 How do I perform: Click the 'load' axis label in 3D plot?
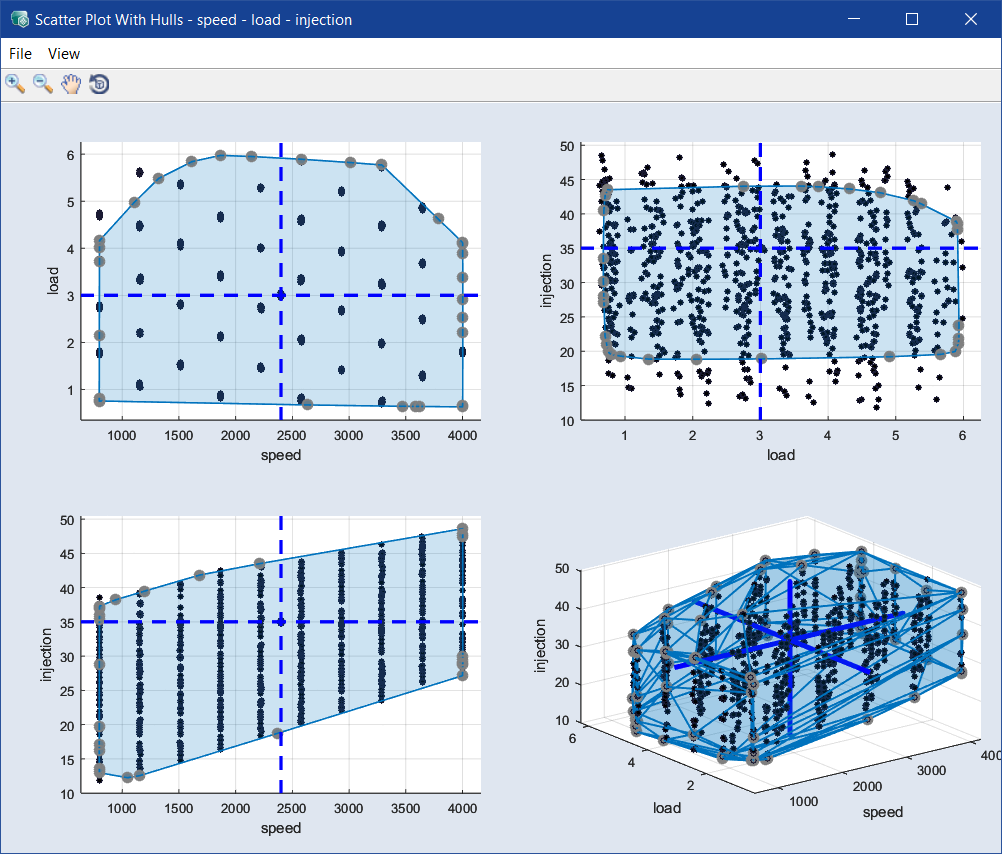(666, 808)
